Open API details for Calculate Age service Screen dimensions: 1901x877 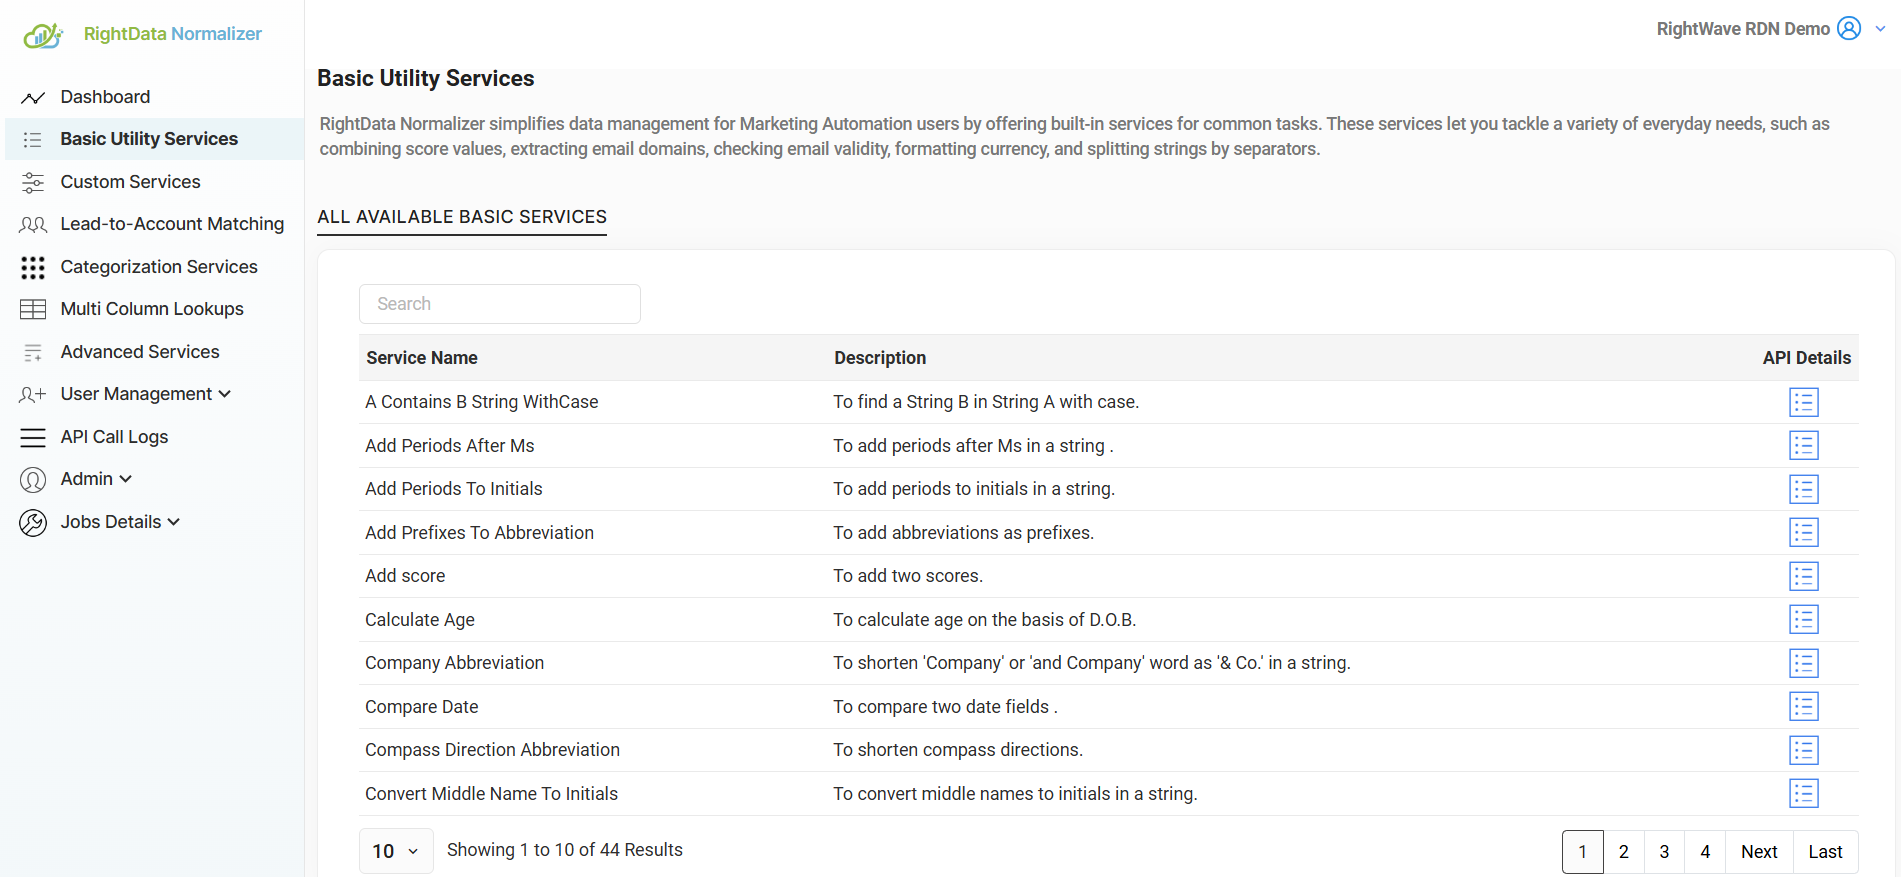(x=1803, y=619)
